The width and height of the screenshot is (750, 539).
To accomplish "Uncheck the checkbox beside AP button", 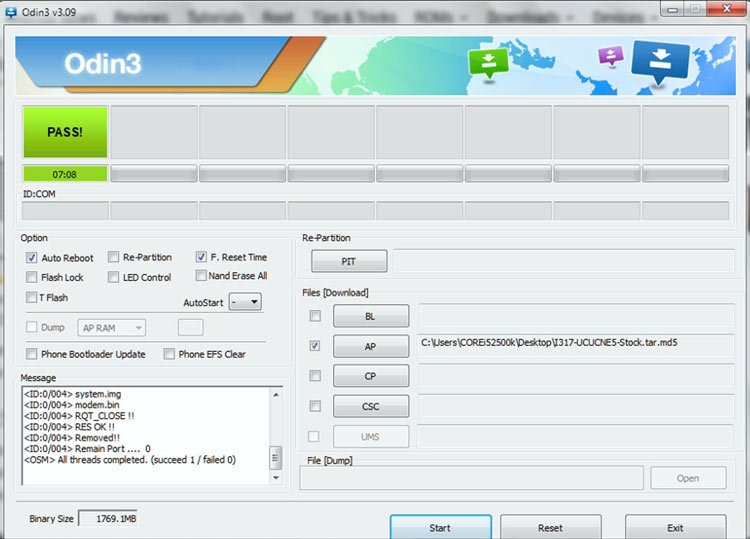I will 315,345.
